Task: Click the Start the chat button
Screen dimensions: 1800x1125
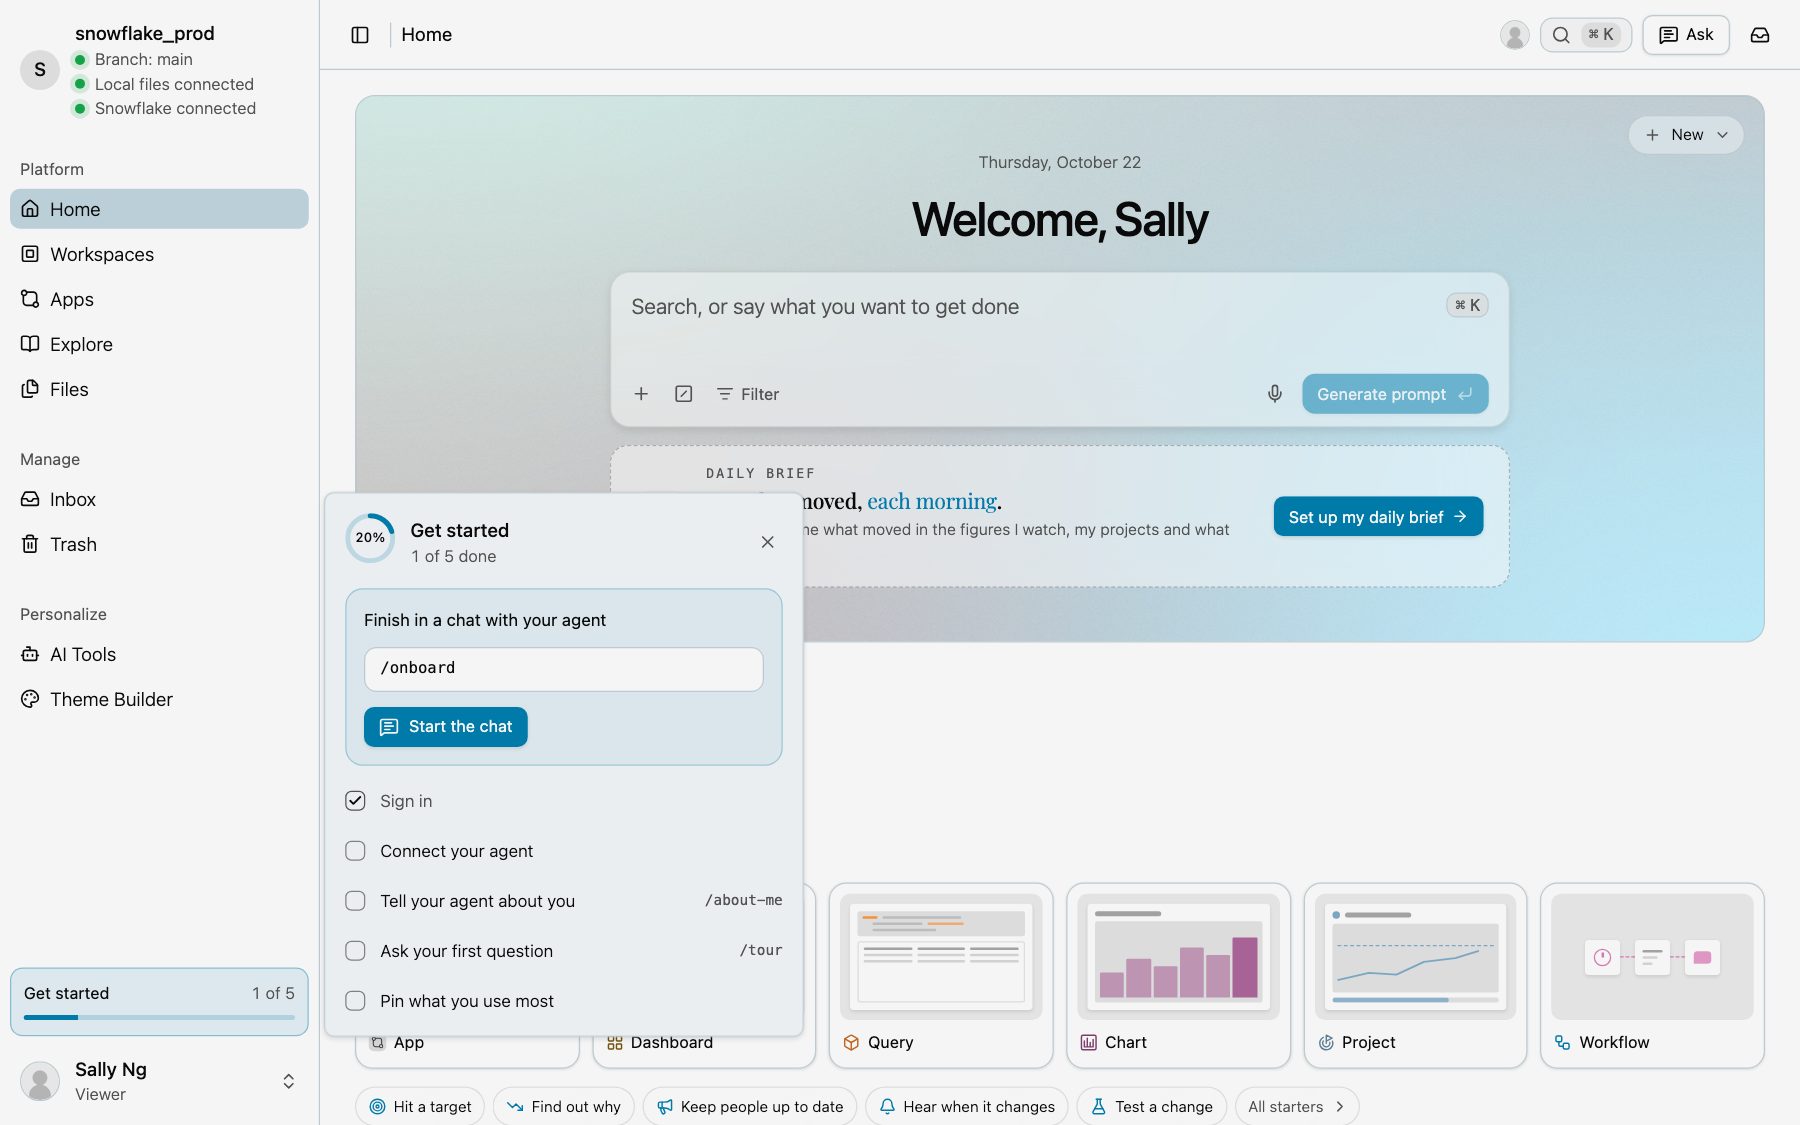Action: tap(446, 727)
